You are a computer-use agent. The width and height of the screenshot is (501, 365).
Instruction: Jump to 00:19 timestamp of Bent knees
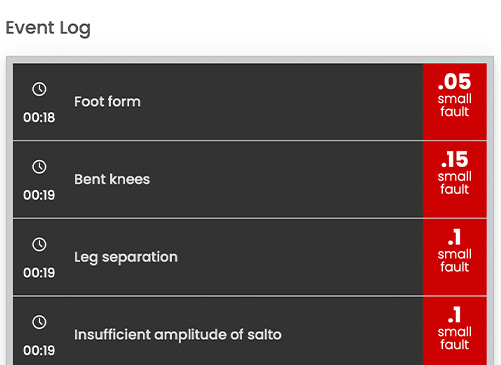tap(39, 195)
